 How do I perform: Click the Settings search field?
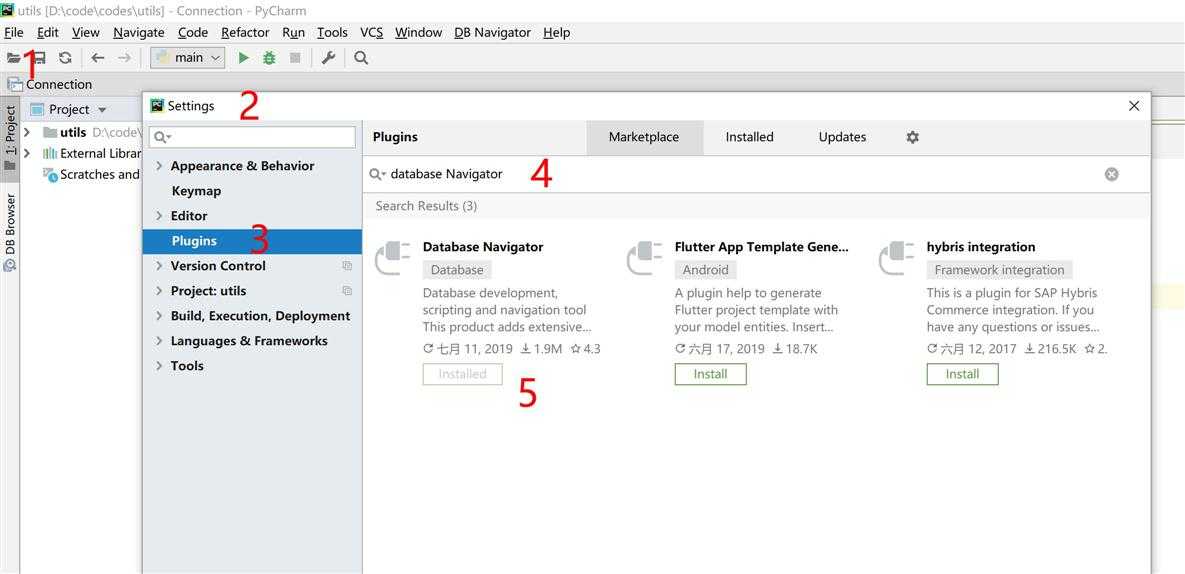tap(252, 137)
